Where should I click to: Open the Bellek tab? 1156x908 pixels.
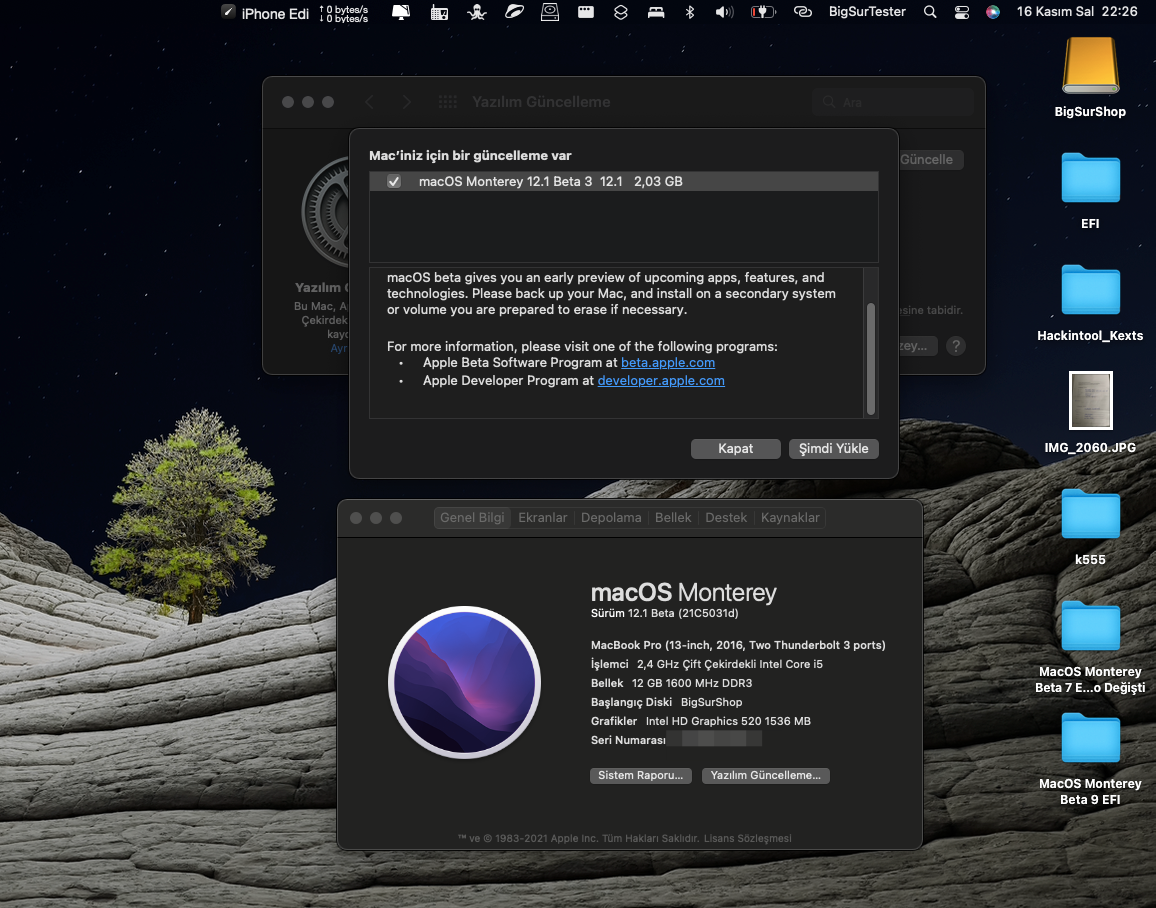(x=673, y=517)
